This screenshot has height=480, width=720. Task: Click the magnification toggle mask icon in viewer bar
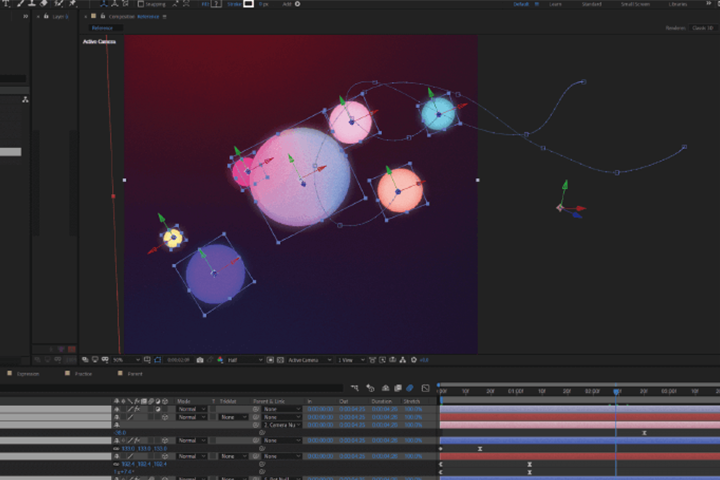pos(158,360)
